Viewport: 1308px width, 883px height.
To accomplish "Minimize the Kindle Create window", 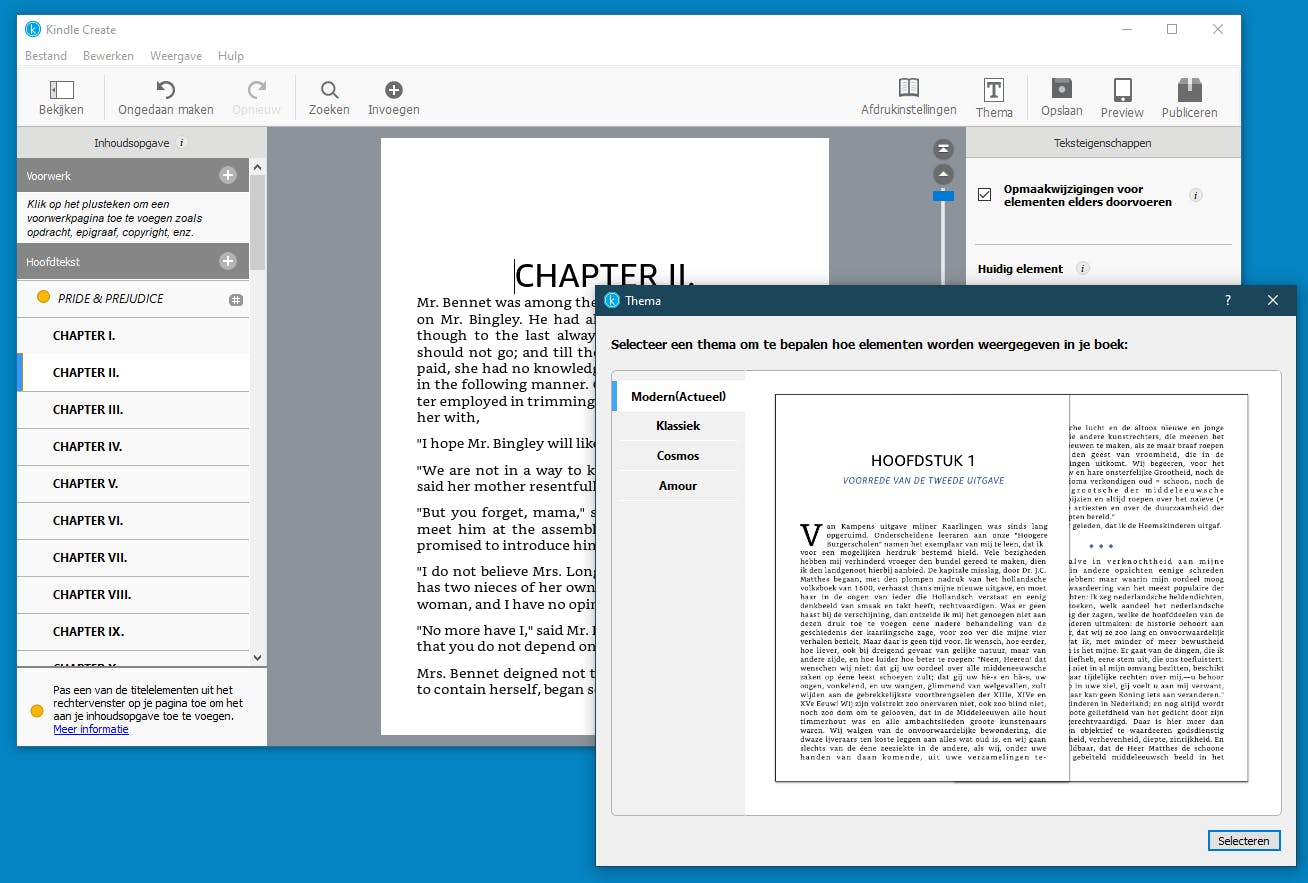I will coord(1127,29).
